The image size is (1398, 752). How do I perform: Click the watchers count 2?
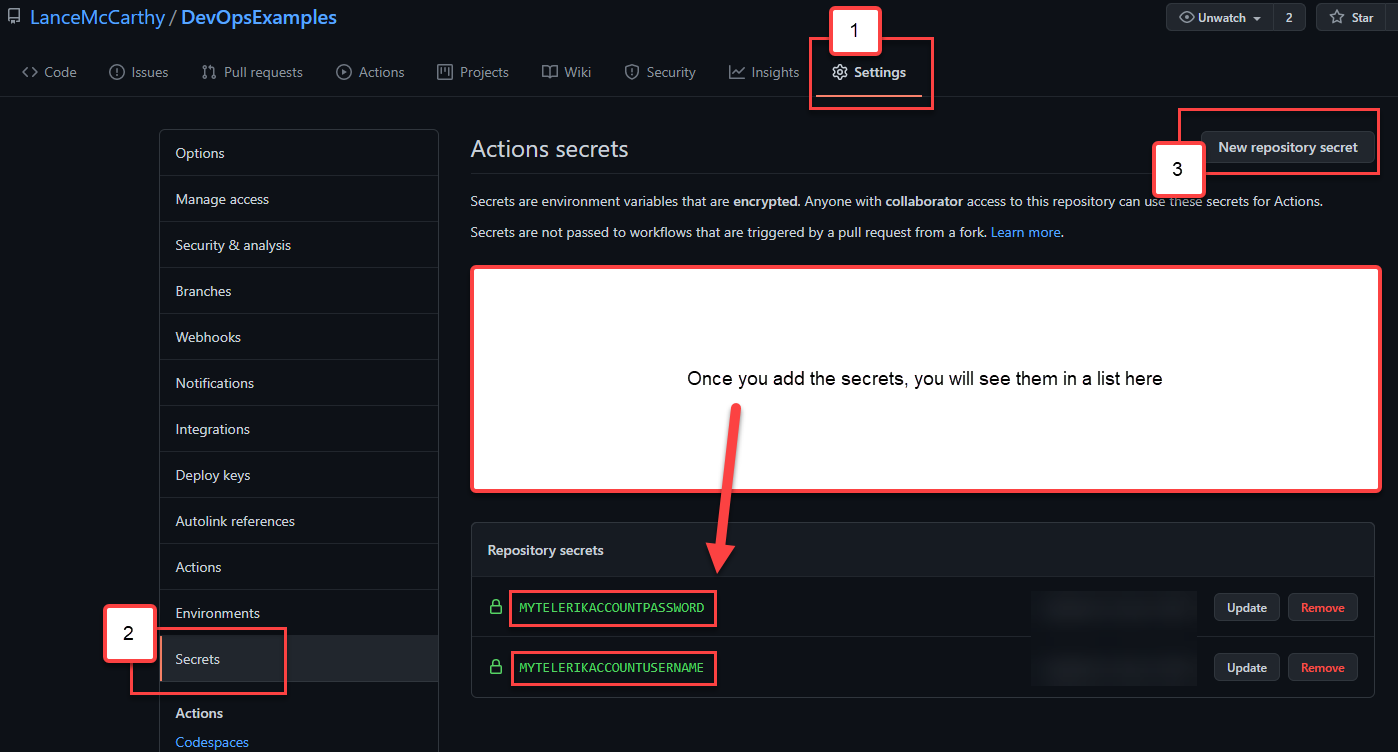click(x=1289, y=17)
